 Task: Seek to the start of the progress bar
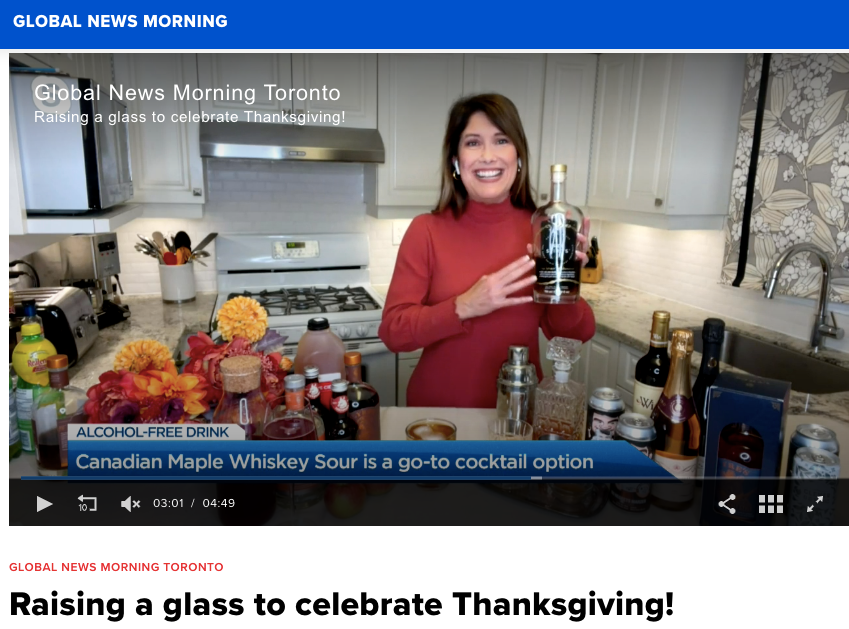pyautogui.click(x=23, y=478)
